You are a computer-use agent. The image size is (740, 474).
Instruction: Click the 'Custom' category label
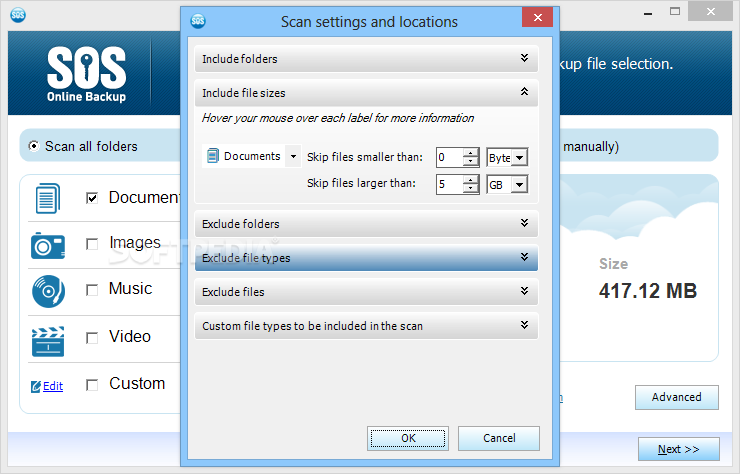[x=137, y=383]
